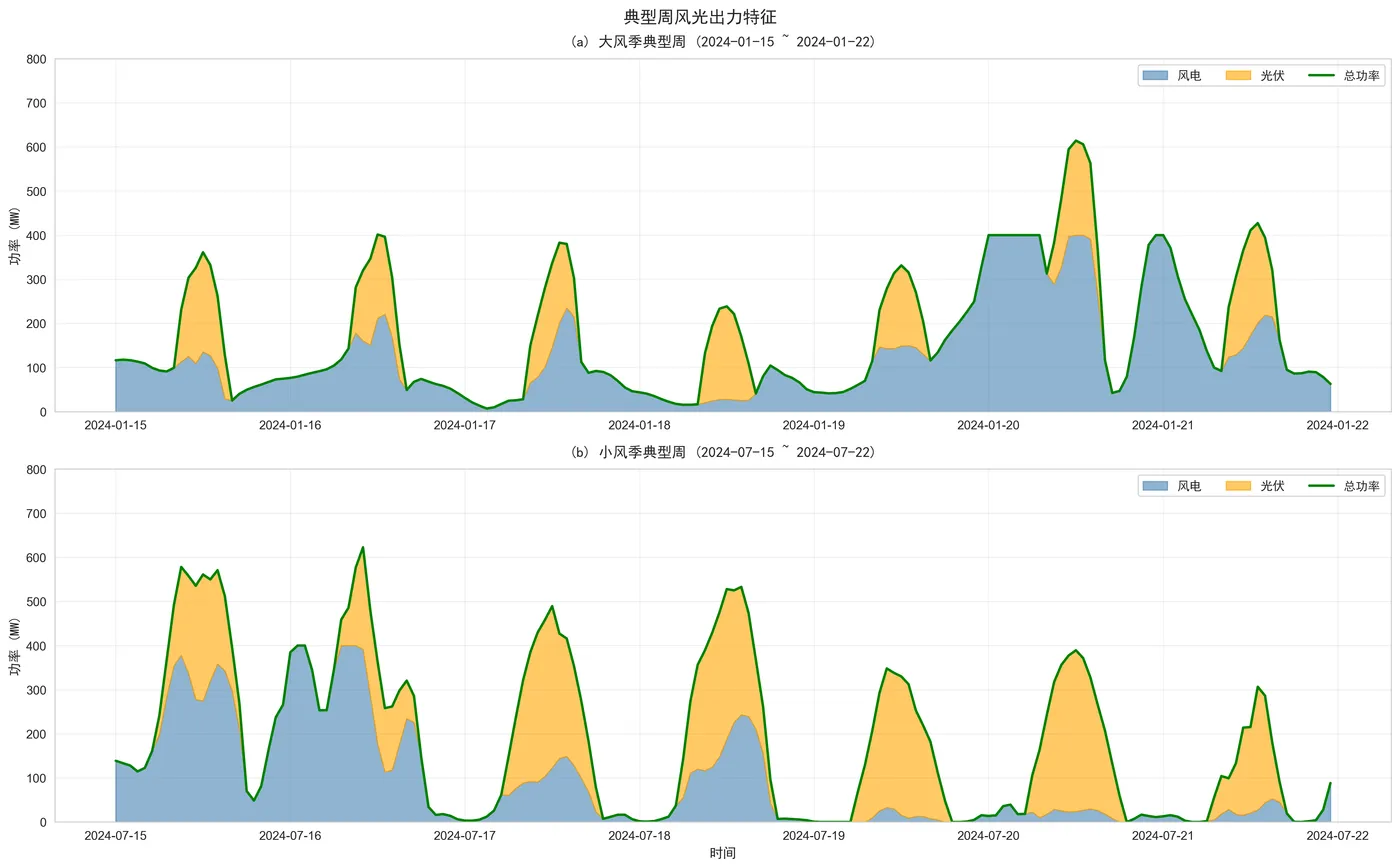The width and height of the screenshot is (1400, 868).
Task: Click the 200 y-tick of January chart
Action: point(35,324)
